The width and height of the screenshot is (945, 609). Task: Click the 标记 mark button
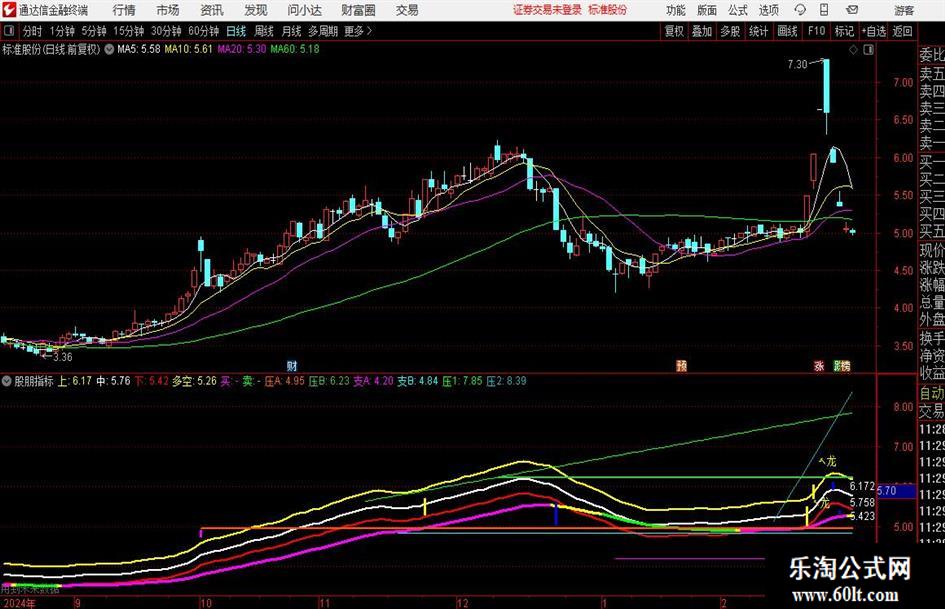pos(844,31)
